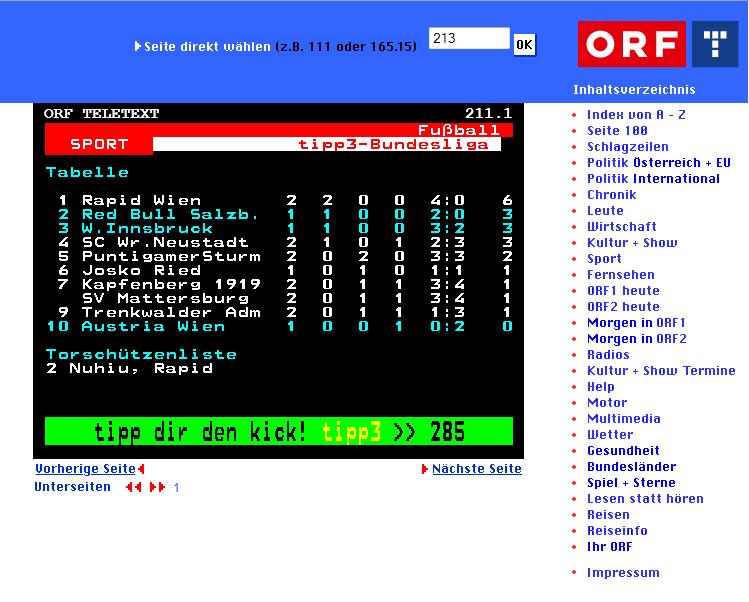Open Kultur + Show
The image size is (749, 602).
coord(632,243)
